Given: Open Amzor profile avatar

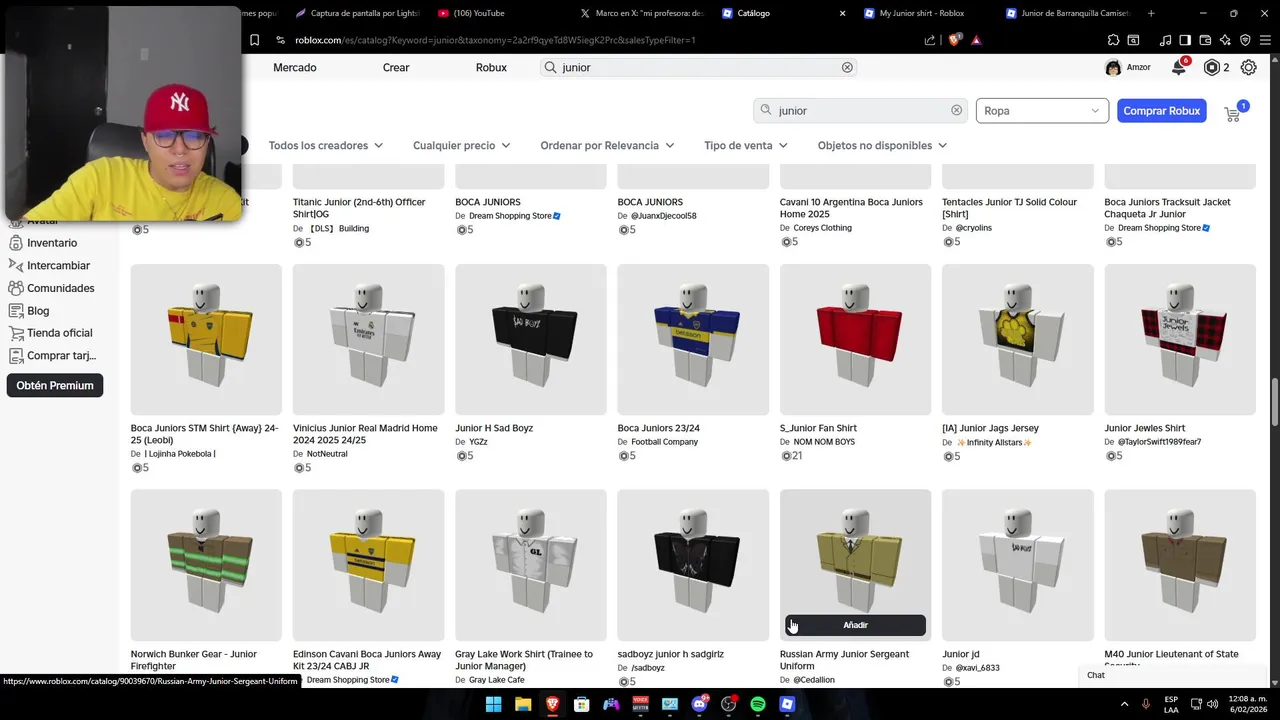Looking at the screenshot, I should [x=1113, y=67].
